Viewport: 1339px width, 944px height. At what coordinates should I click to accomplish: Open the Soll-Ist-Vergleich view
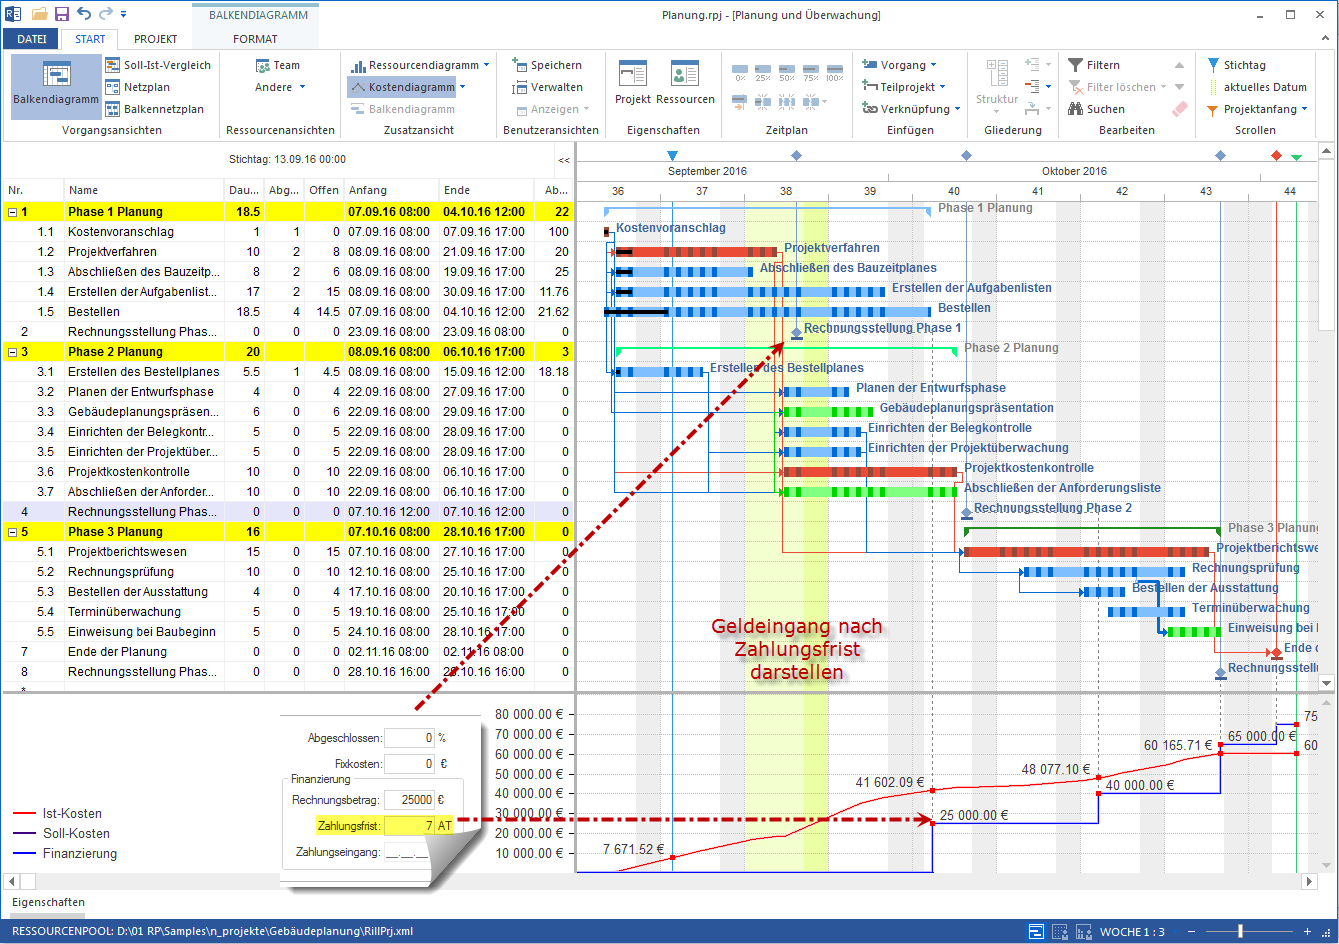[158, 65]
